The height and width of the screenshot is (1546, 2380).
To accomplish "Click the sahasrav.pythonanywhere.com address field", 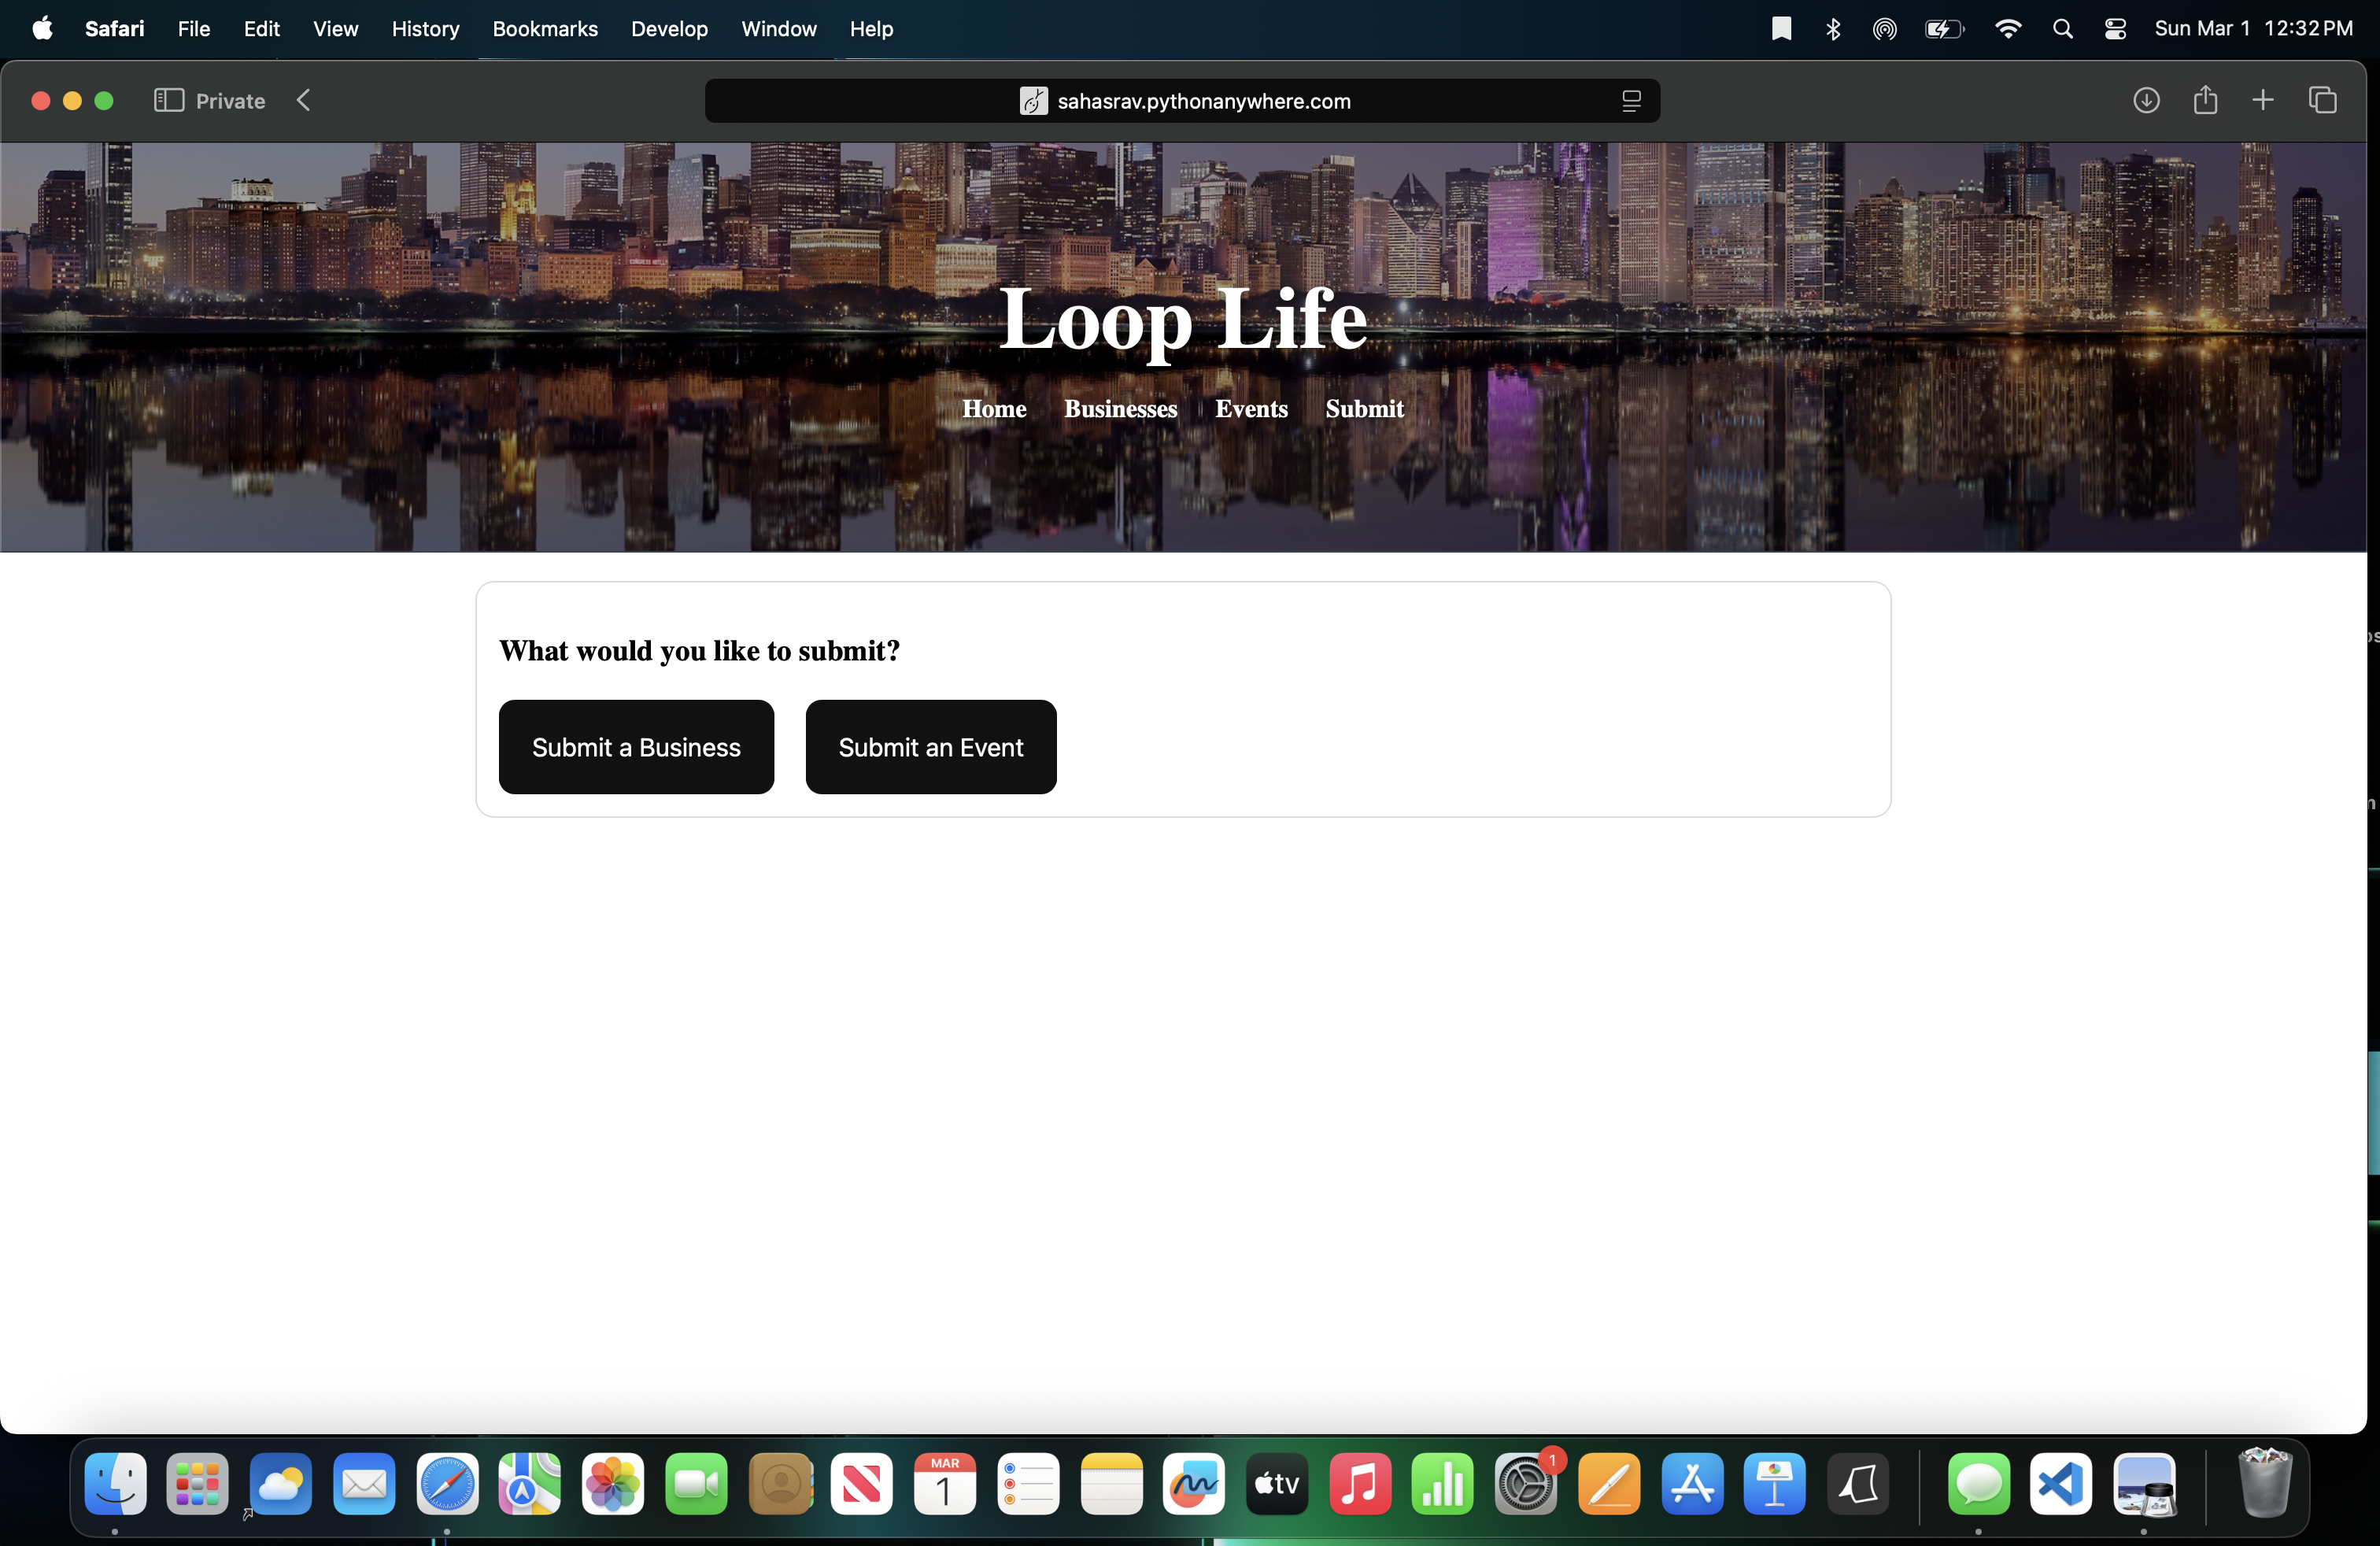I will click(1203, 101).
